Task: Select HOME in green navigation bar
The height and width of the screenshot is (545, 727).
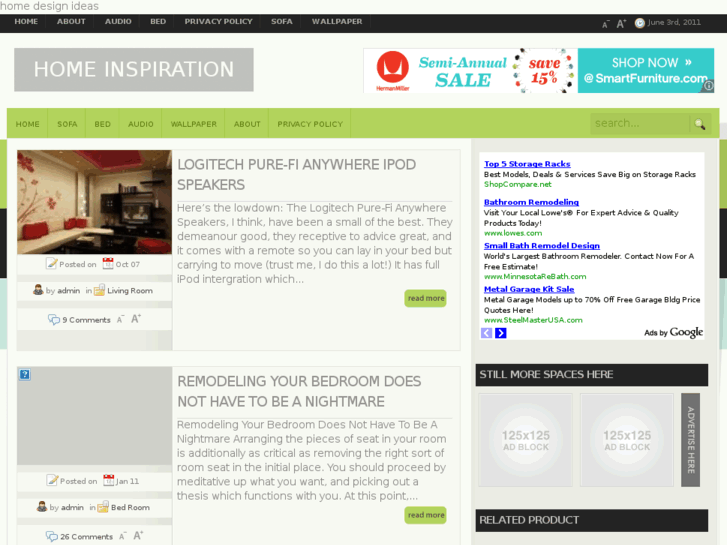Action: tap(27, 124)
